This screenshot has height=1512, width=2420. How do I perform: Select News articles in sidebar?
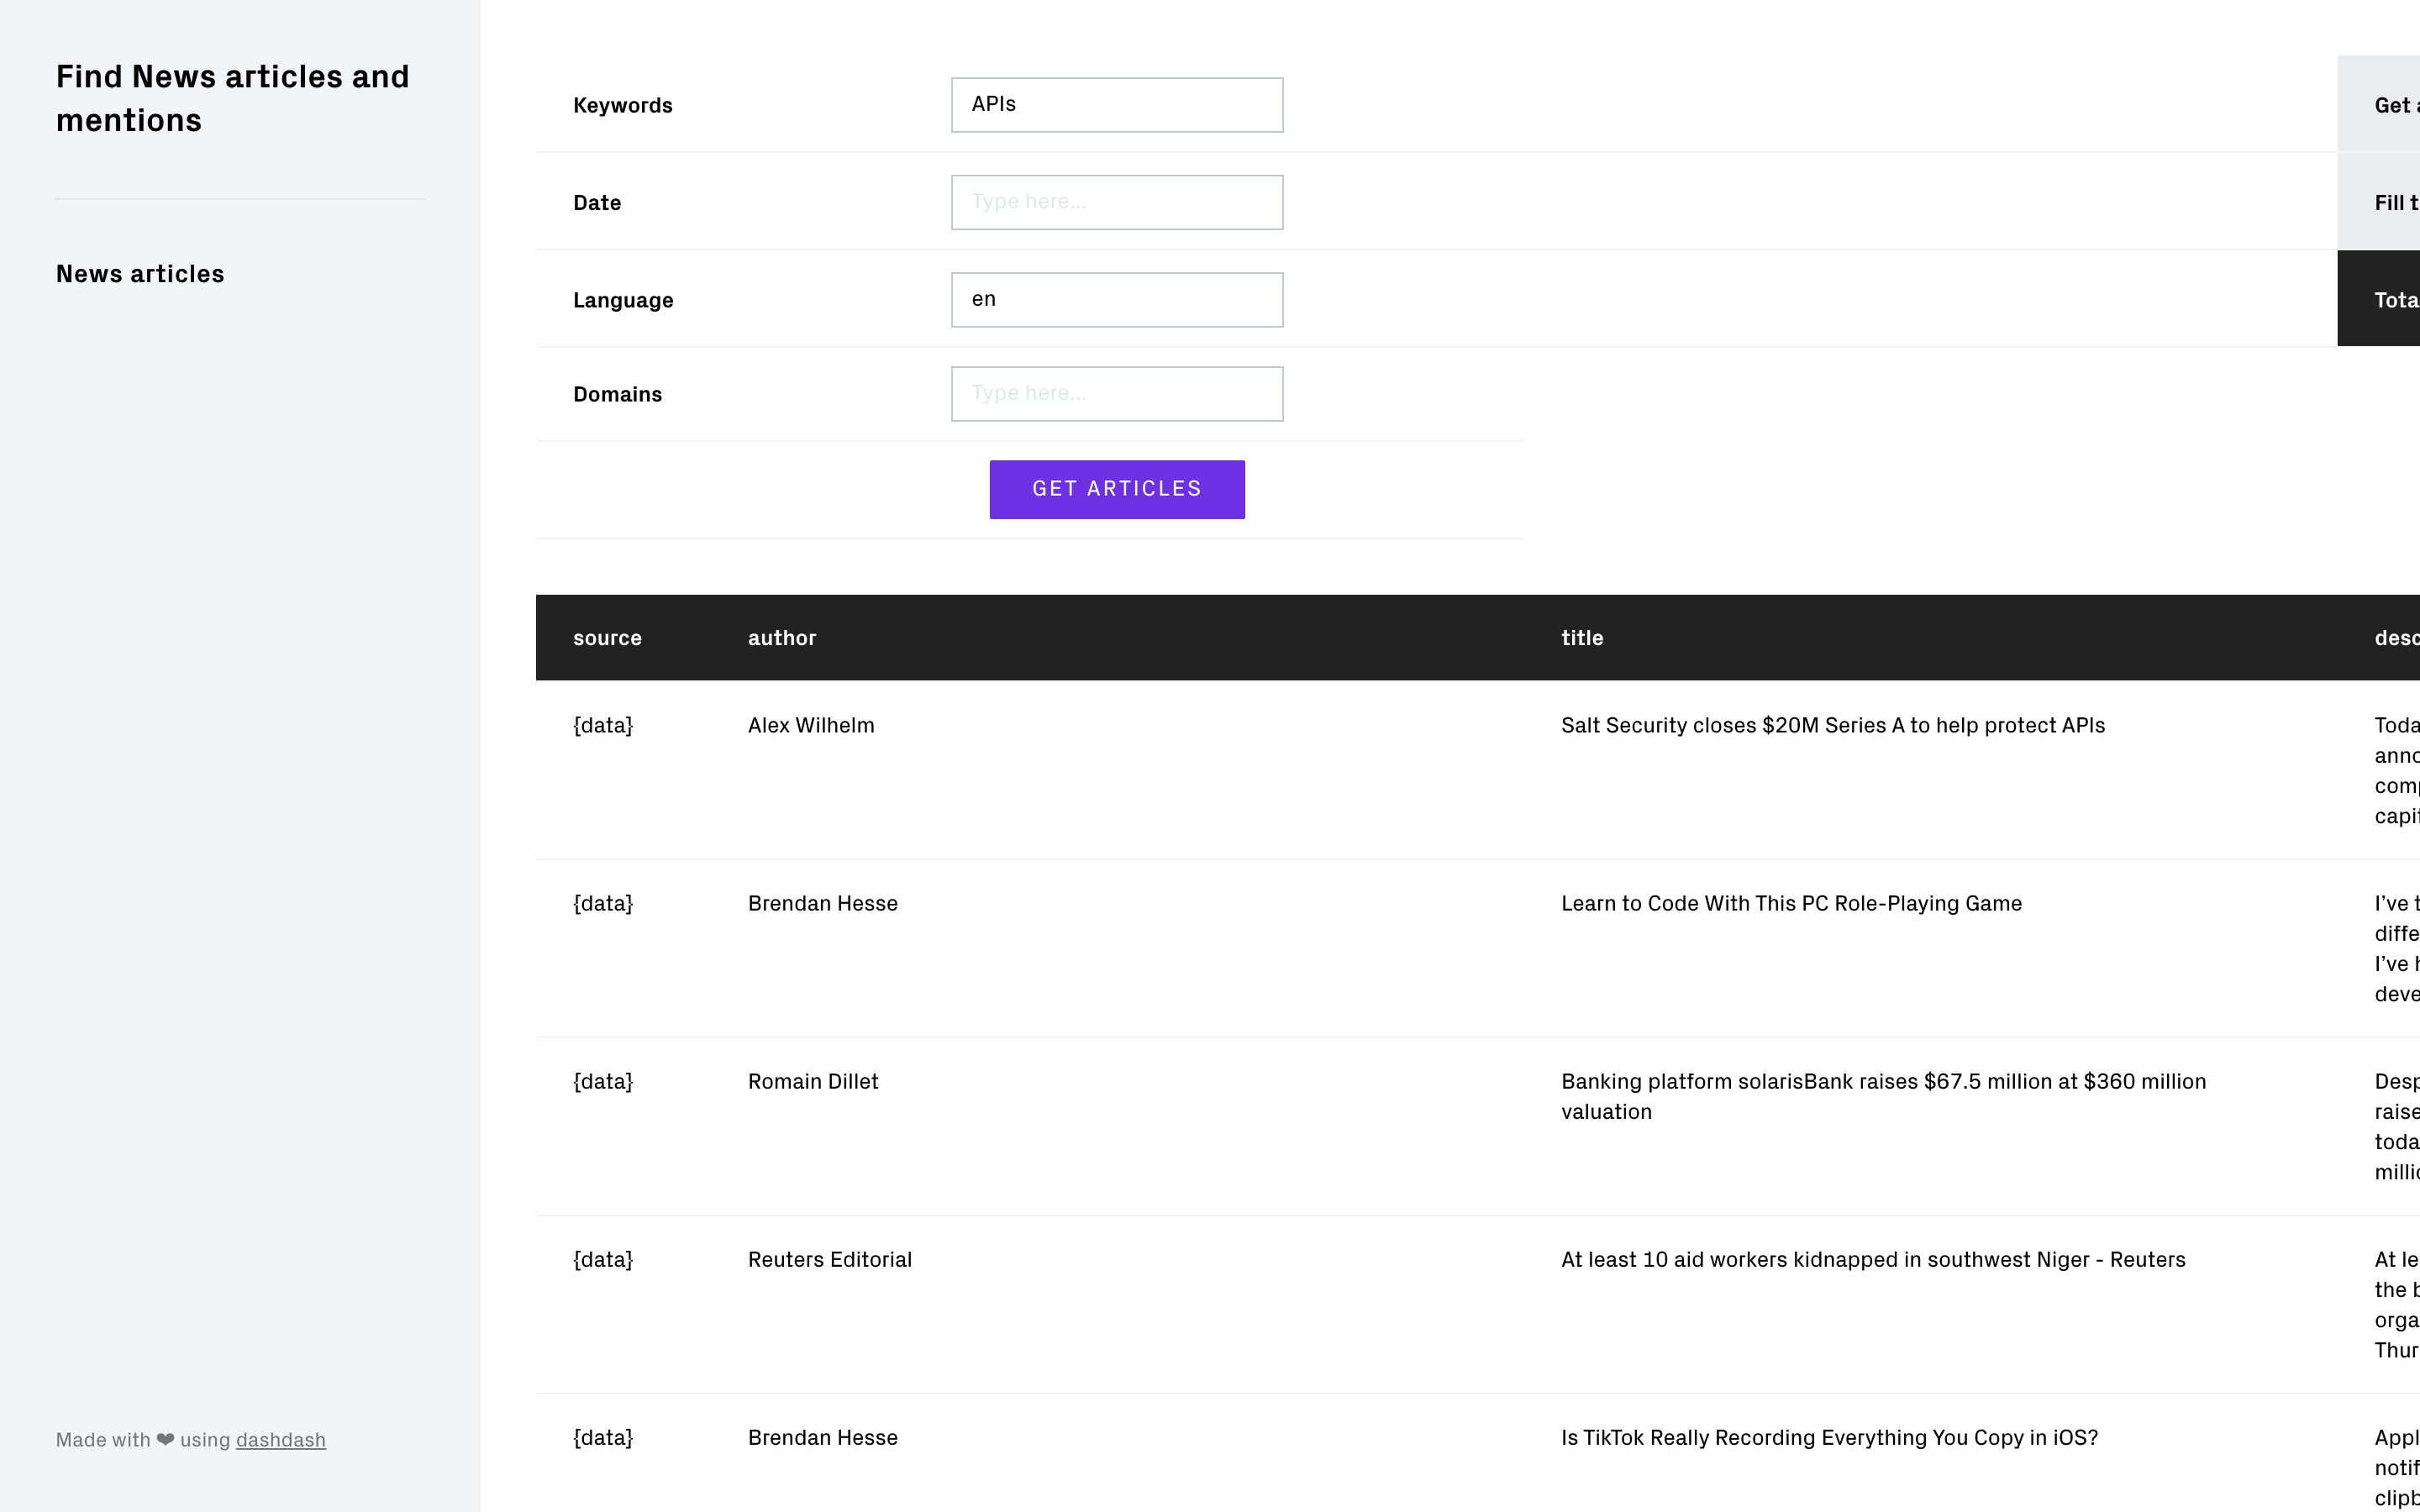140,274
